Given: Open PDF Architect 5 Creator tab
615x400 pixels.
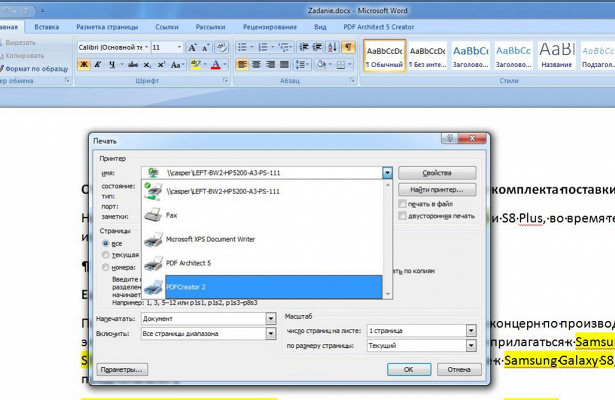Looking at the screenshot, I should coord(378,27).
